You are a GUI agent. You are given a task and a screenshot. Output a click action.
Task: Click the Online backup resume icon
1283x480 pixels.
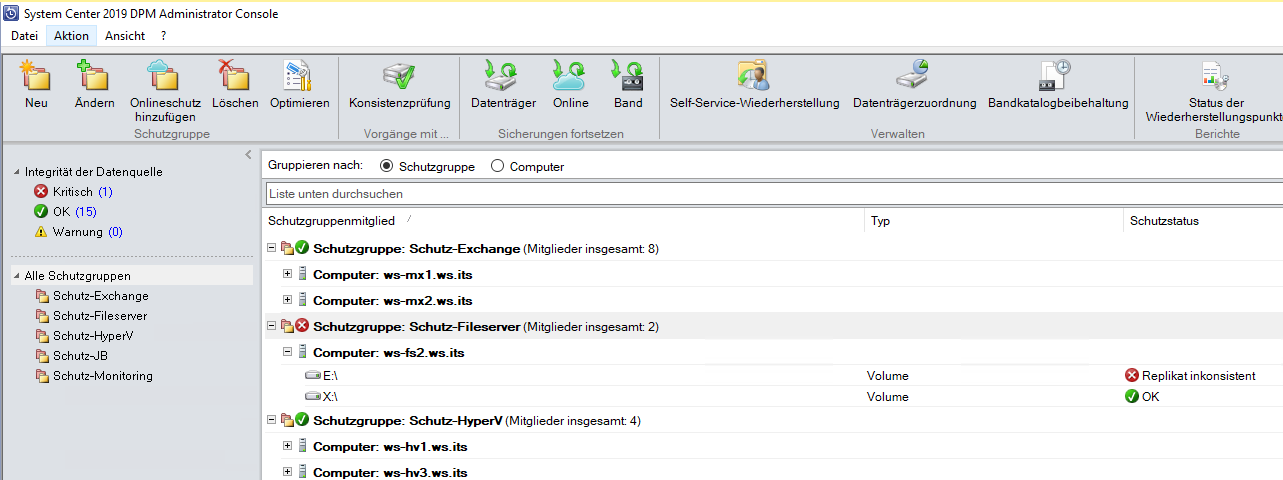tap(570, 76)
